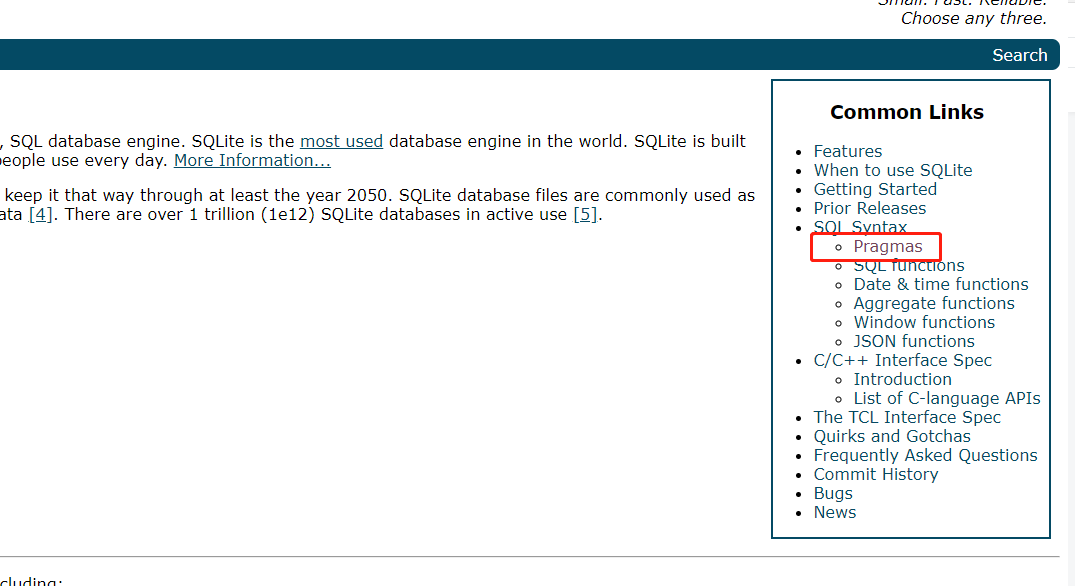Screen dimensions: 1075x586
Task: Open 'List of C-language APIs' link
Action: click(947, 399)
